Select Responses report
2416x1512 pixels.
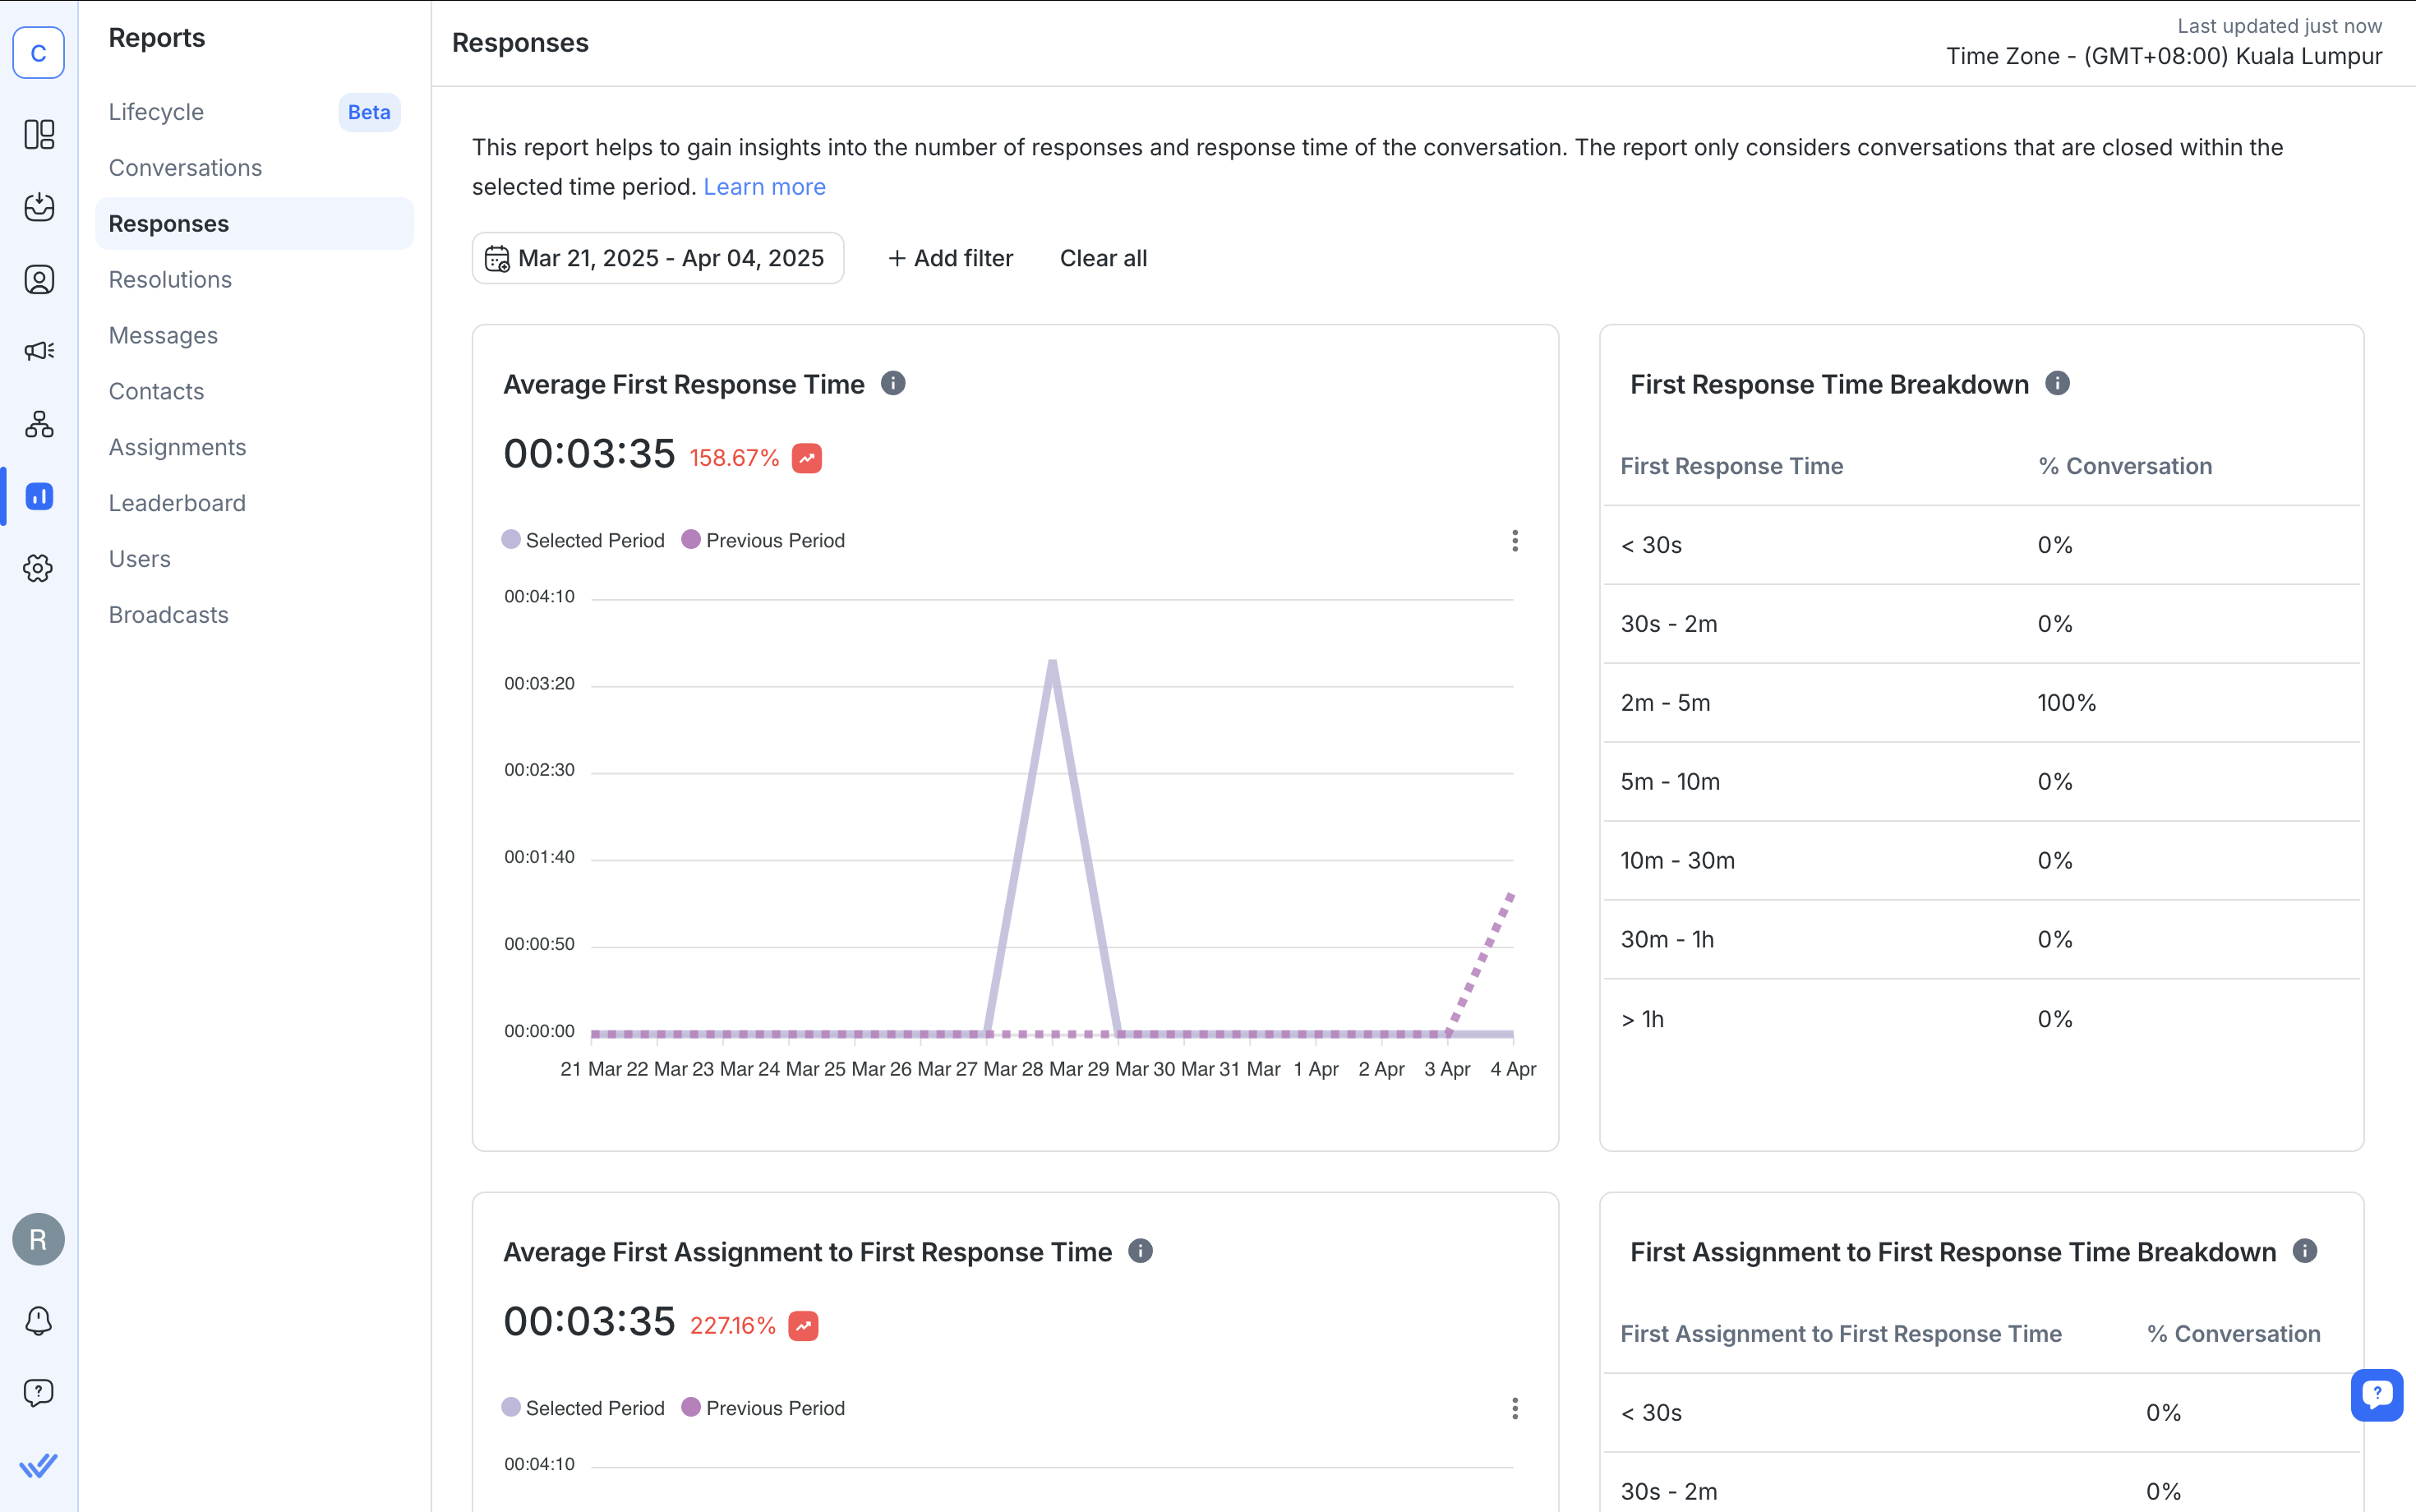254,224
